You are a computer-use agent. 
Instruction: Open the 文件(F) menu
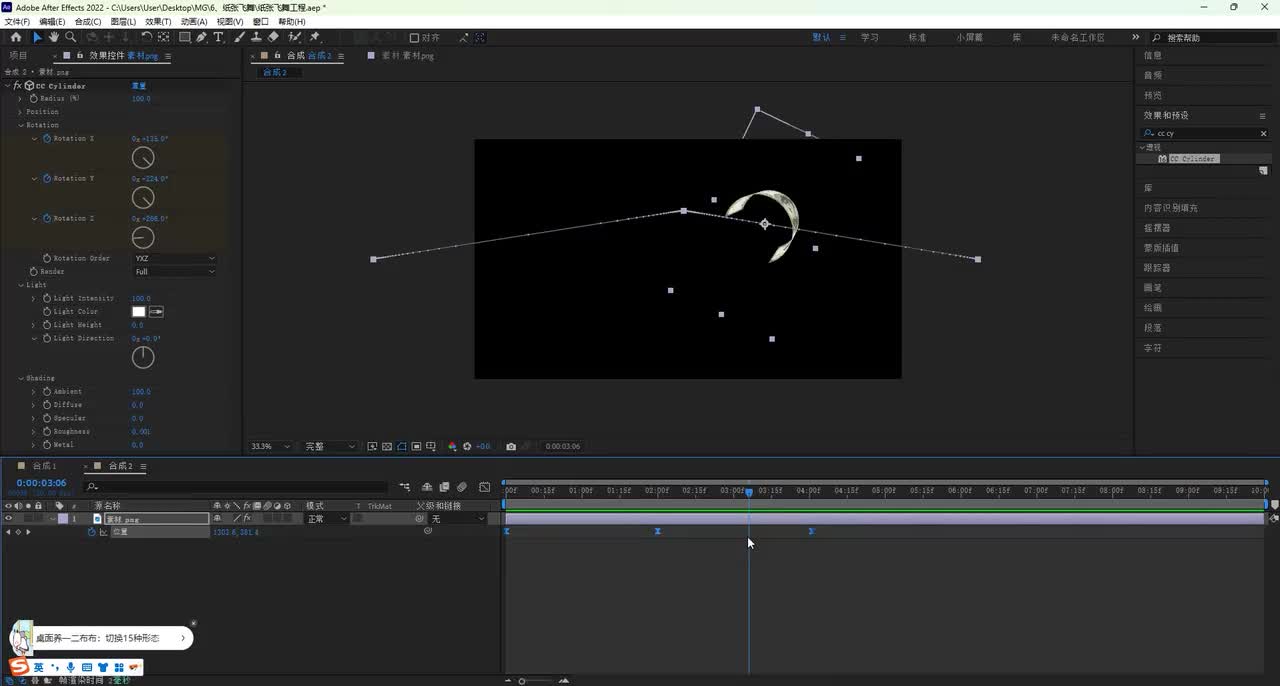click(x=17, y=21)
